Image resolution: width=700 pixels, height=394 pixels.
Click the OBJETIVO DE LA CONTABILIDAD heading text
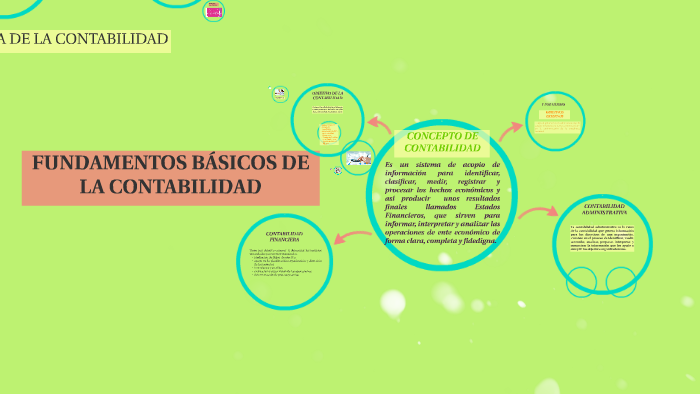[x=328, y=95]
